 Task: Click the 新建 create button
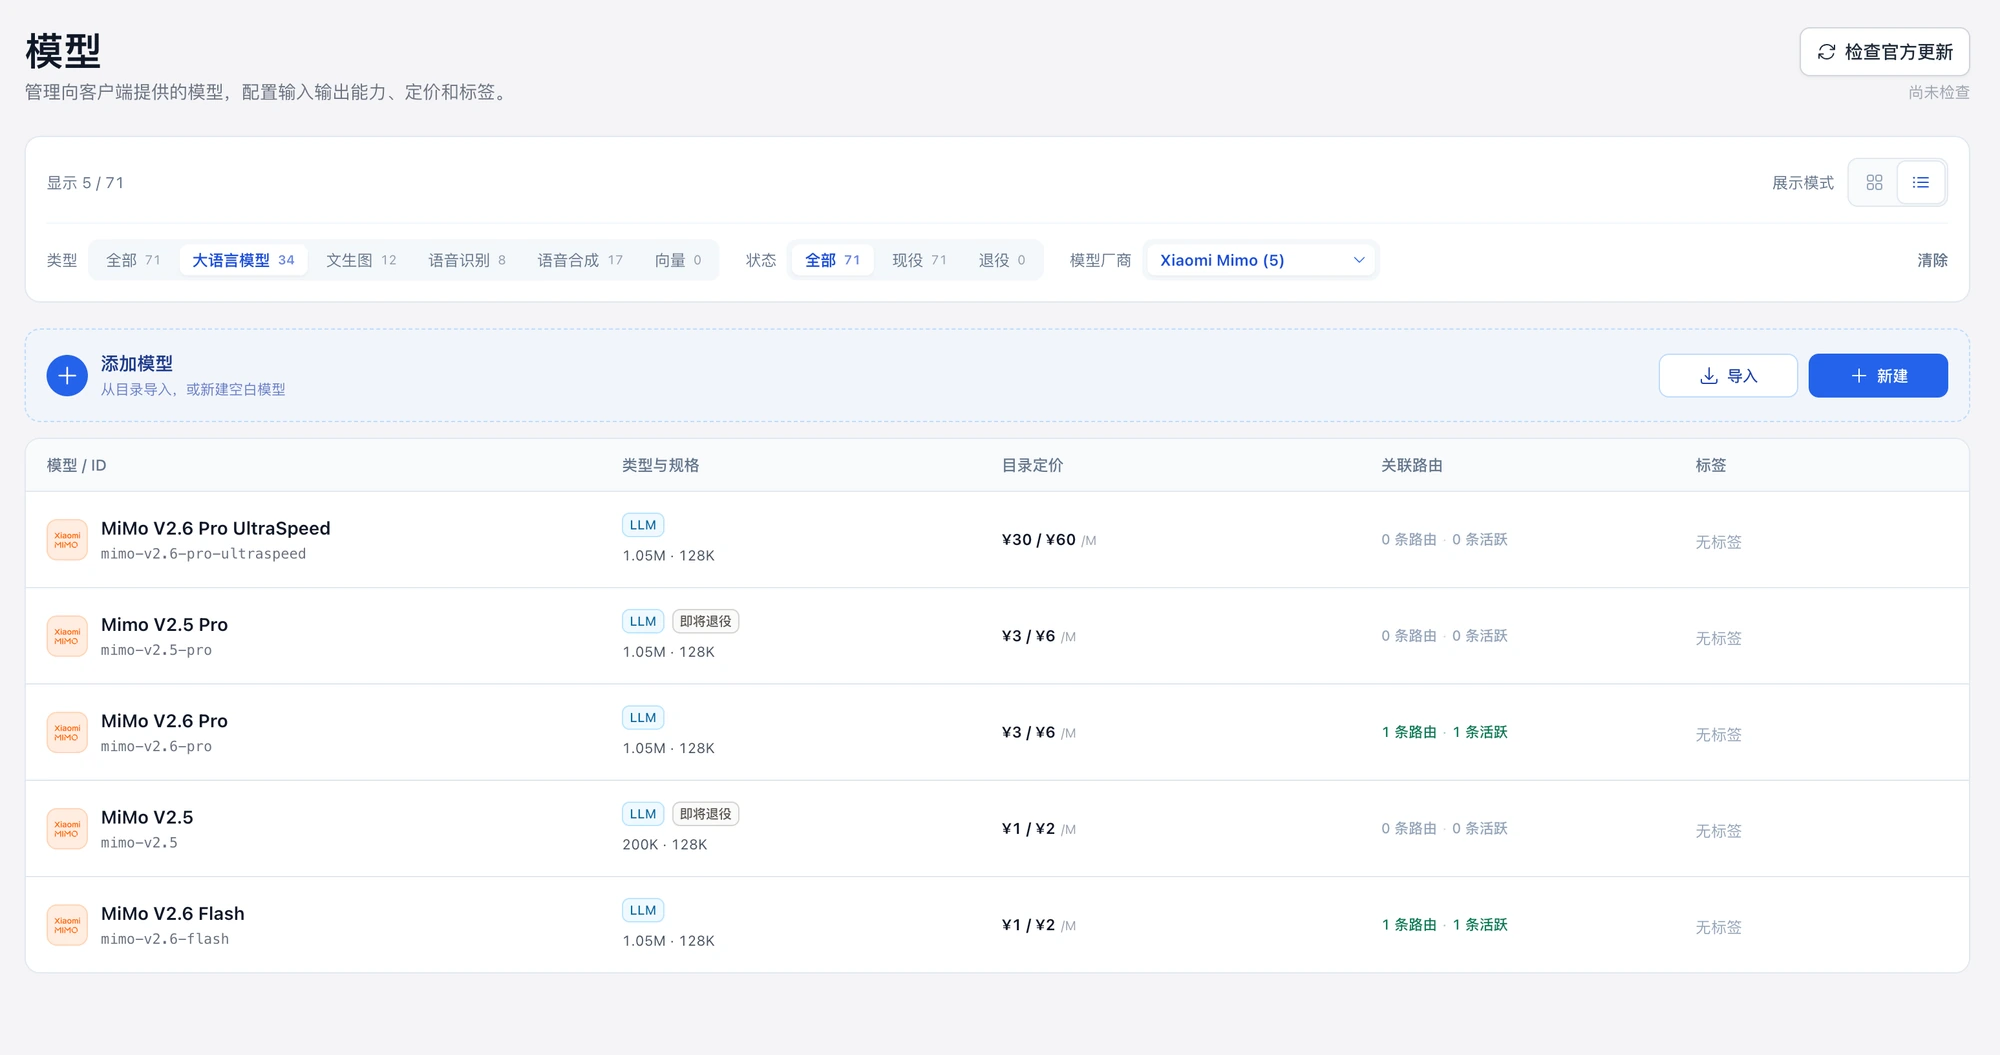coord(1878,376)
